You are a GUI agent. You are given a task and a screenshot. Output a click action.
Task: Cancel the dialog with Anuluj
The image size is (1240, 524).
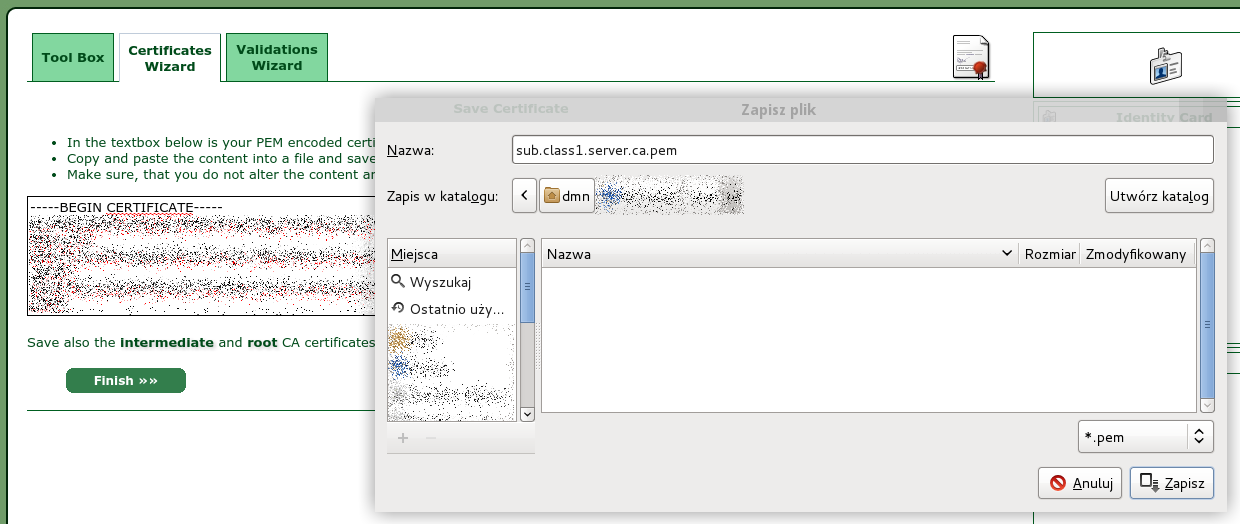[x=1079, y=483]
